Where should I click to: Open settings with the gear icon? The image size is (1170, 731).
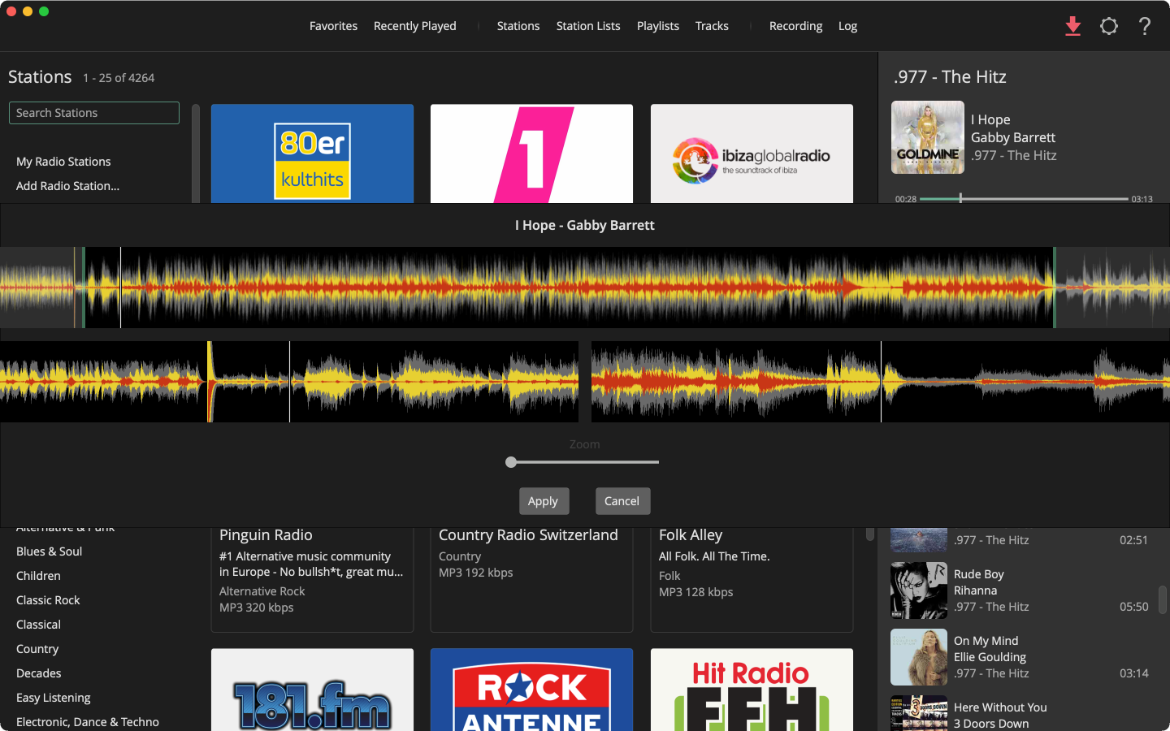tap(1109, 26)
